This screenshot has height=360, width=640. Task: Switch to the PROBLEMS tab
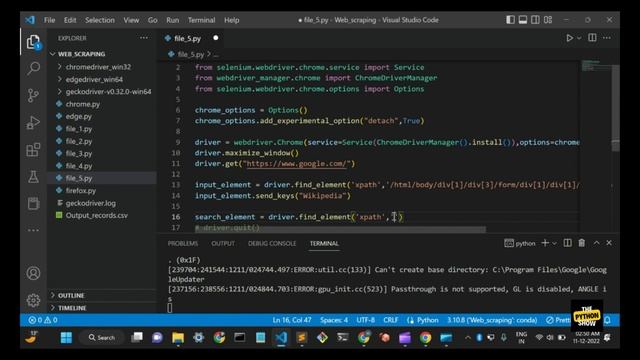tap(182, 243)
